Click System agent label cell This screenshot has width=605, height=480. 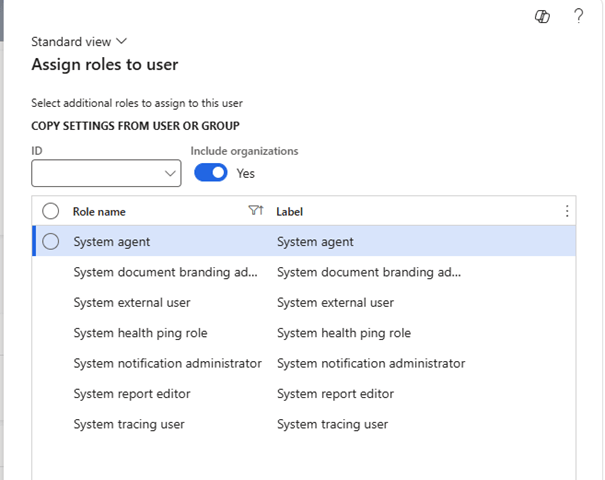[x=315, y=242]
